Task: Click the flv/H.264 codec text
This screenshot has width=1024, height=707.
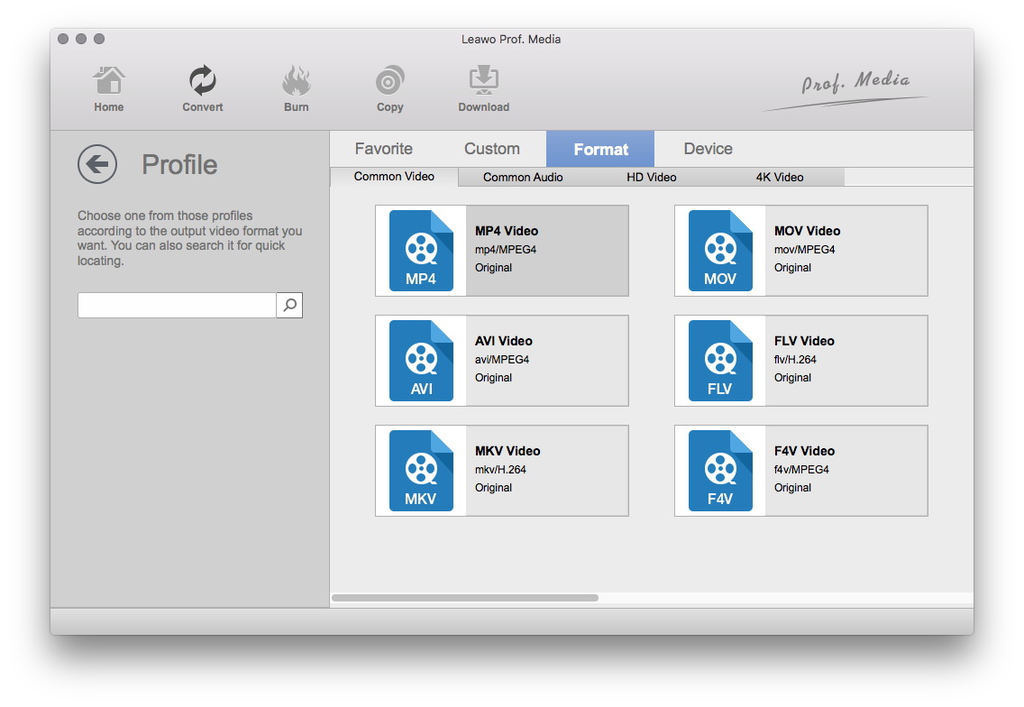Action: click(795, 360)
